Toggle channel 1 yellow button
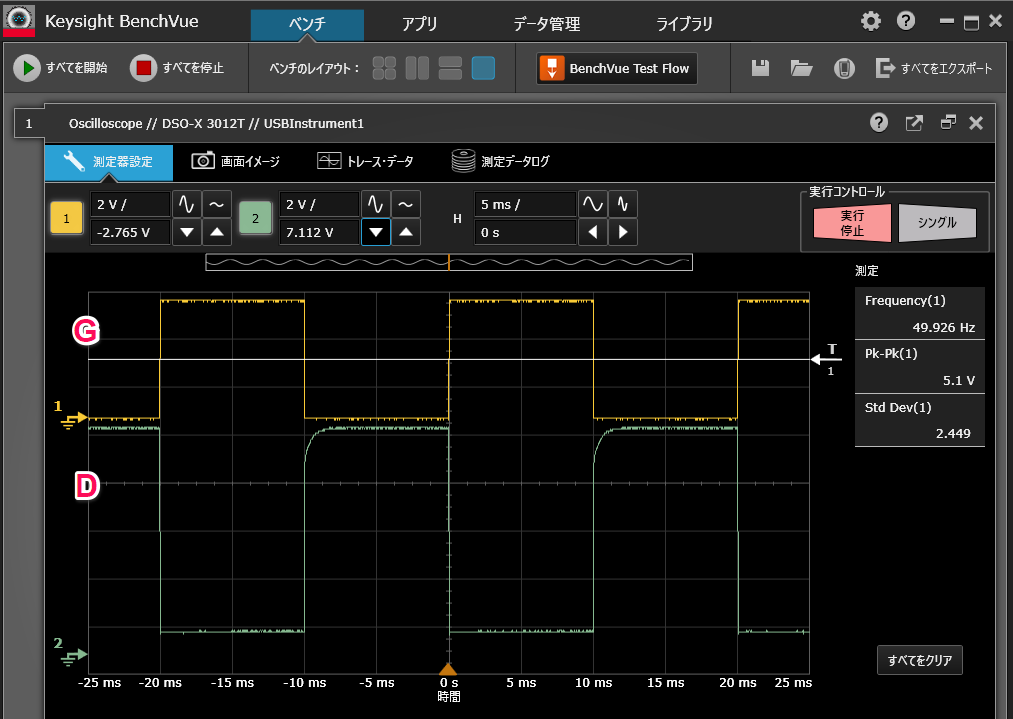Screen dimensions: 1013x719 click(67, 217)
